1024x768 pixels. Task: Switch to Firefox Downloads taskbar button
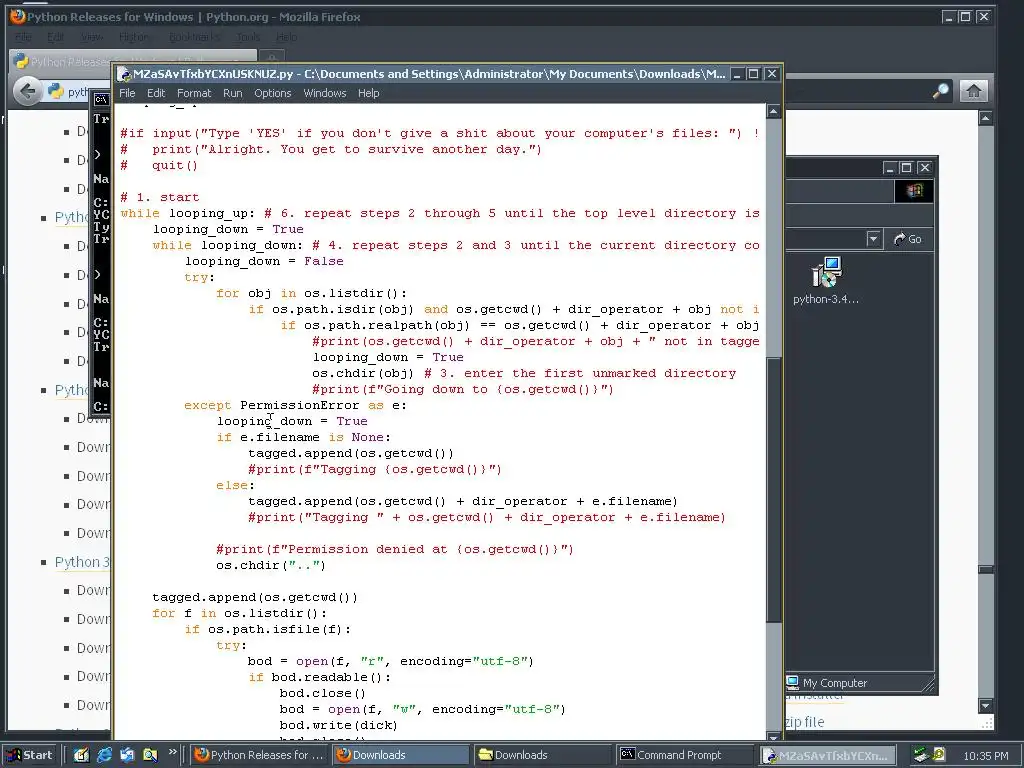[401, 755]
